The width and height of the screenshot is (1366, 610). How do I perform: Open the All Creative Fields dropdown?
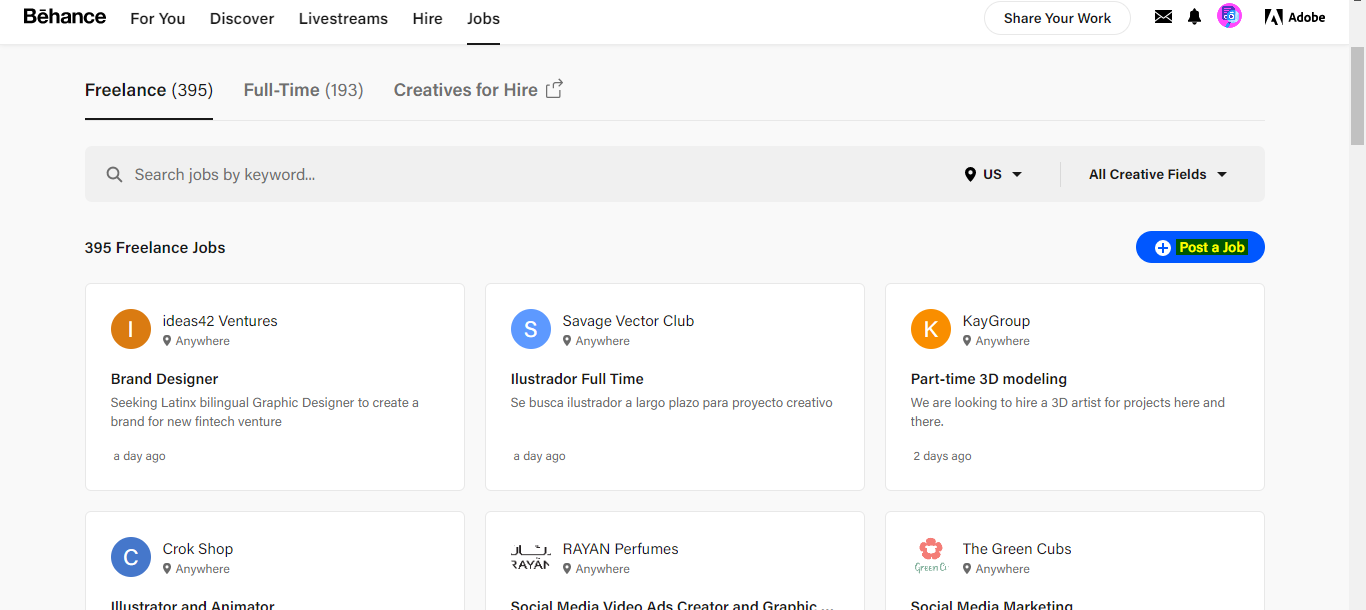pyautogui.click(x=1158, y=174)
